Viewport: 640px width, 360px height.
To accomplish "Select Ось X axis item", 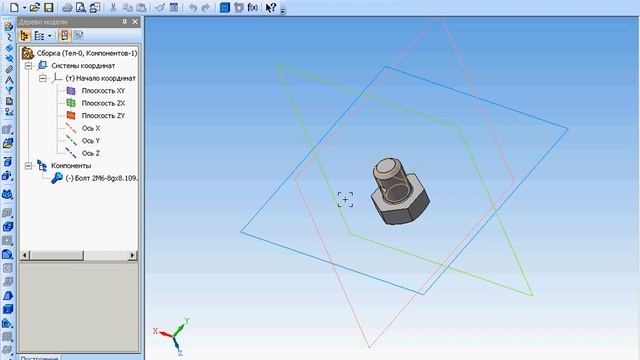I will [x=91, y=128].
